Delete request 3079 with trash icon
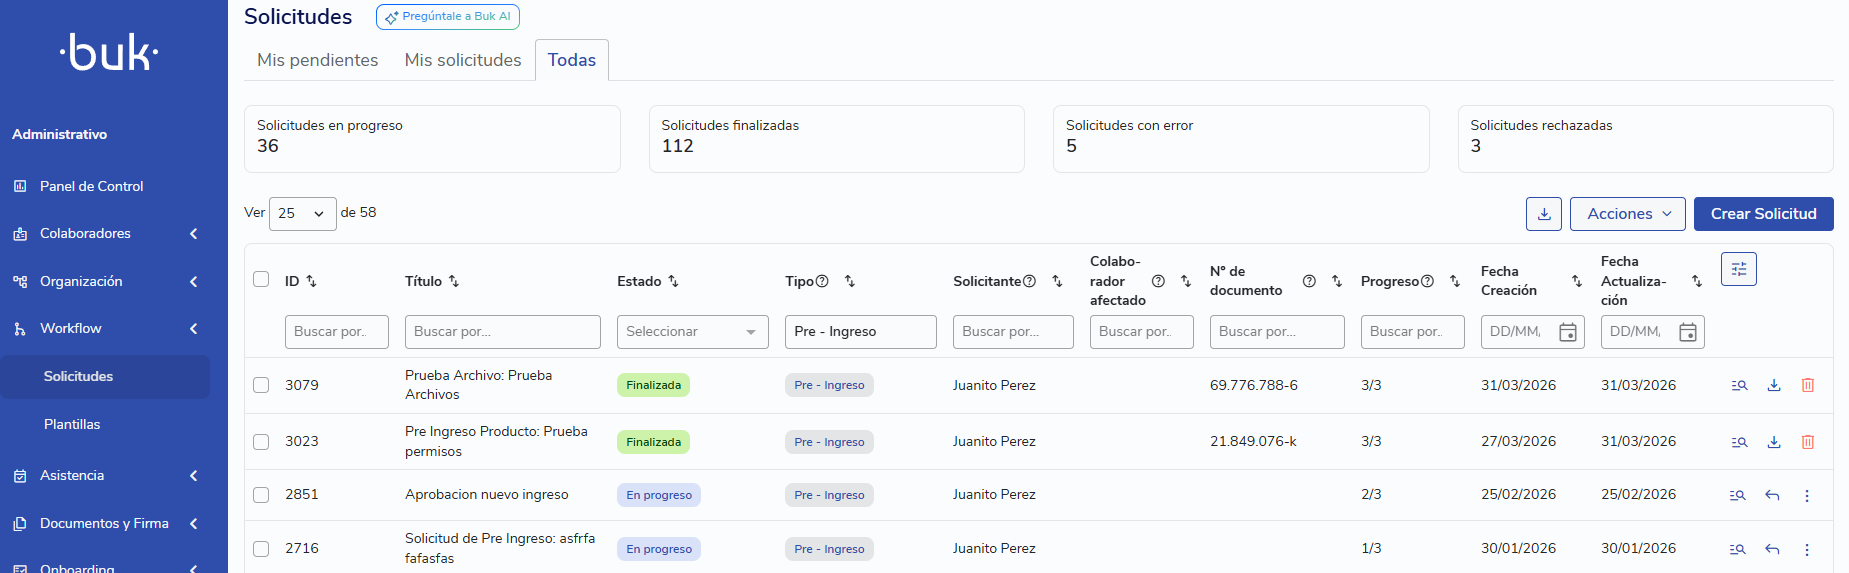 tap(1807, 385)
